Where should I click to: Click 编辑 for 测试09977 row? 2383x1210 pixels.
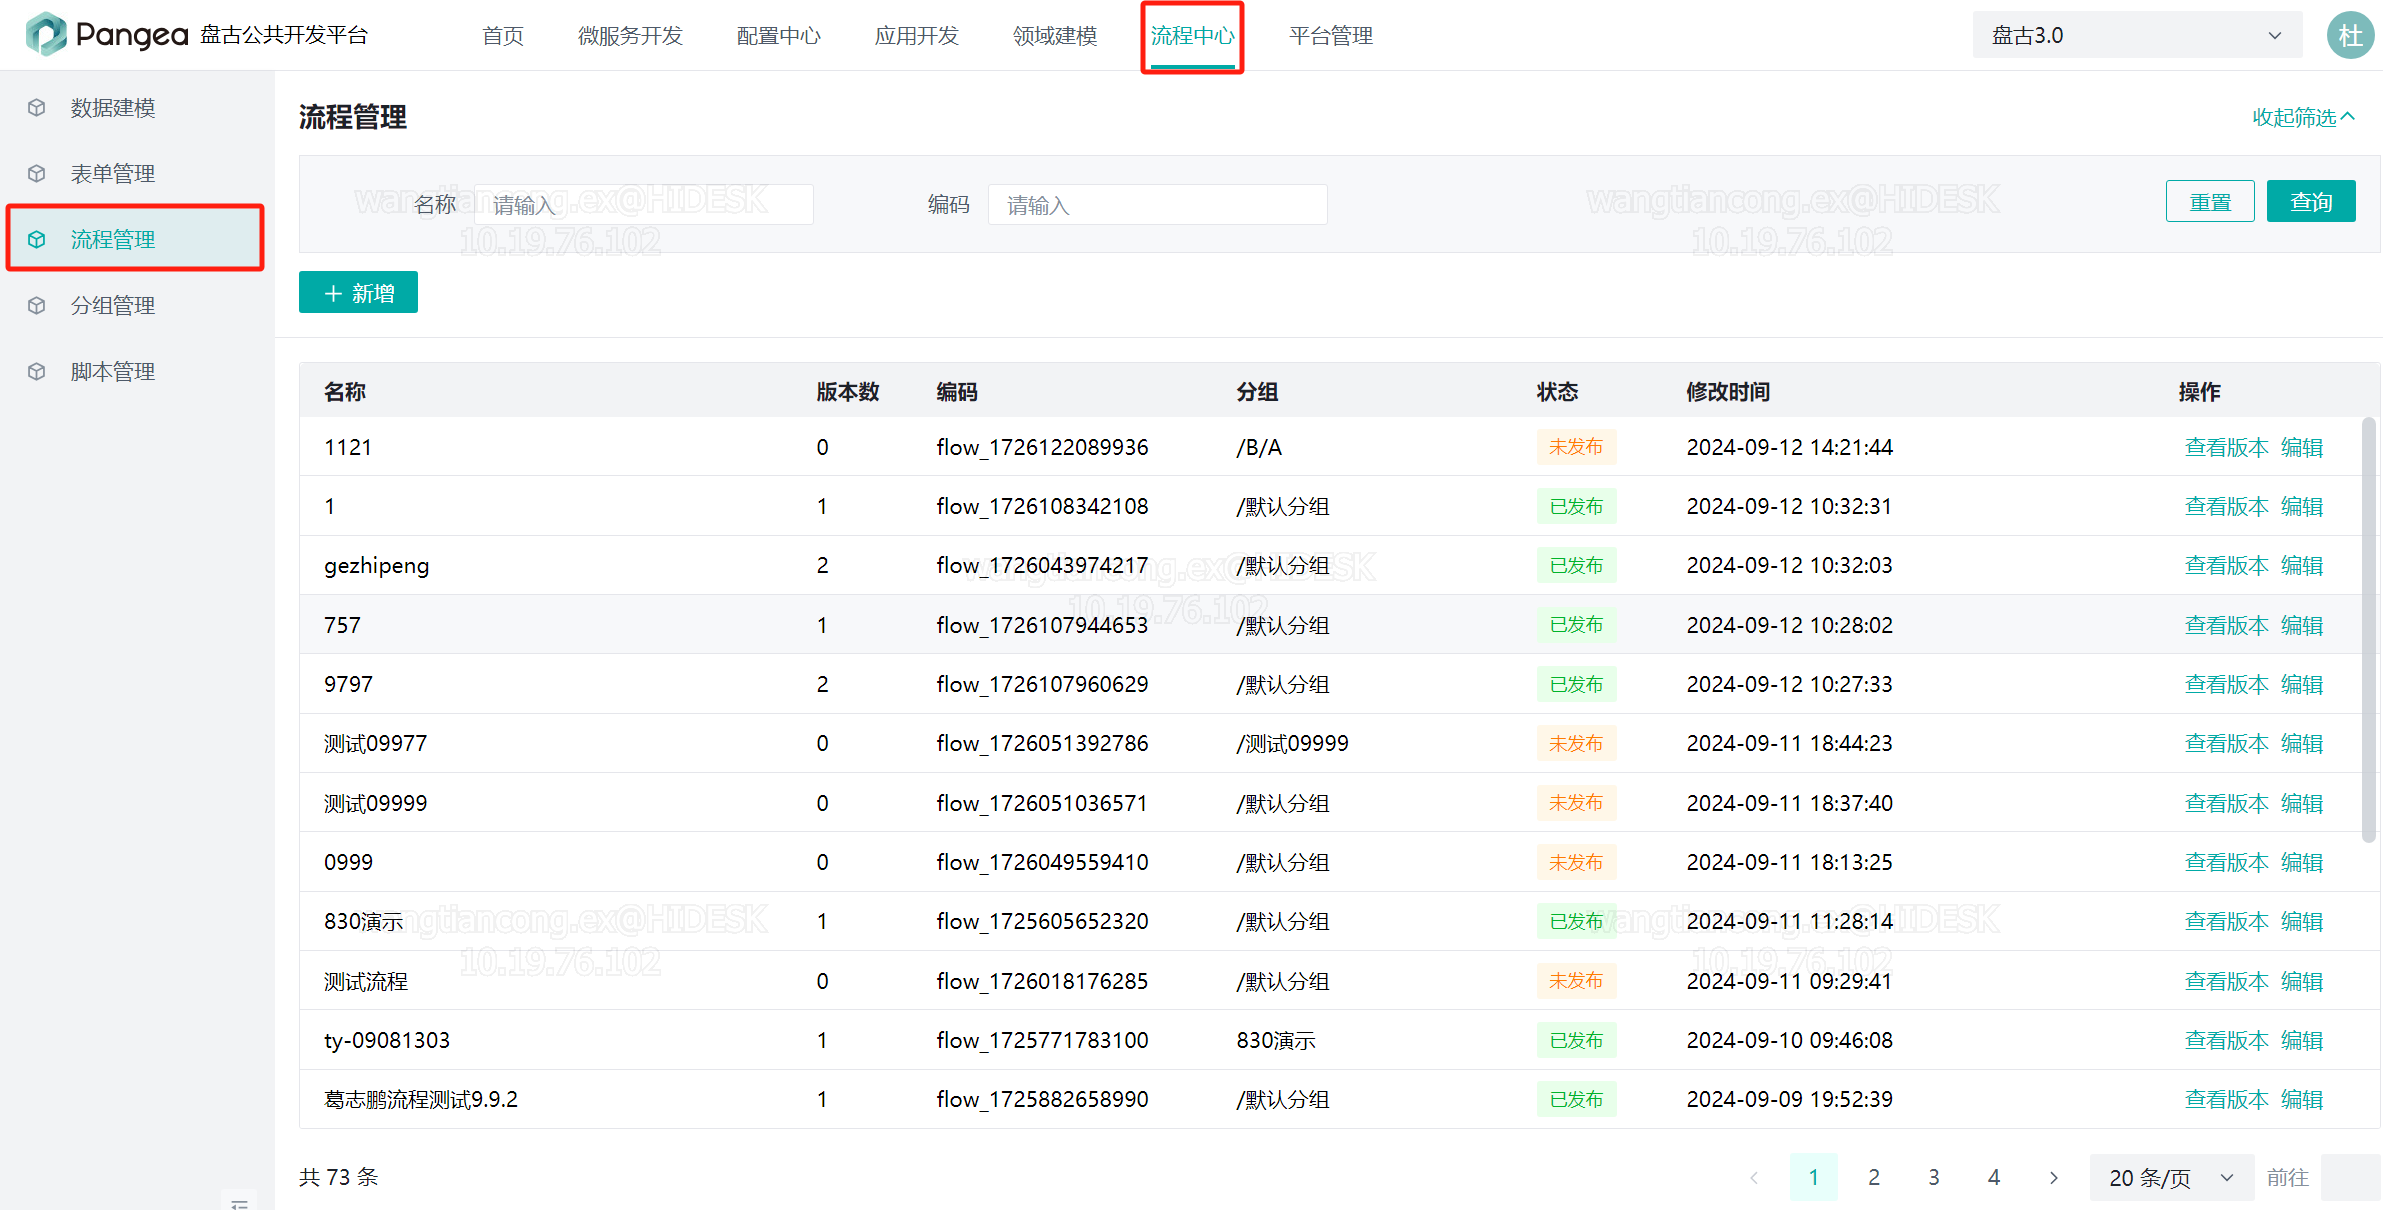[x=2302, y=743]
